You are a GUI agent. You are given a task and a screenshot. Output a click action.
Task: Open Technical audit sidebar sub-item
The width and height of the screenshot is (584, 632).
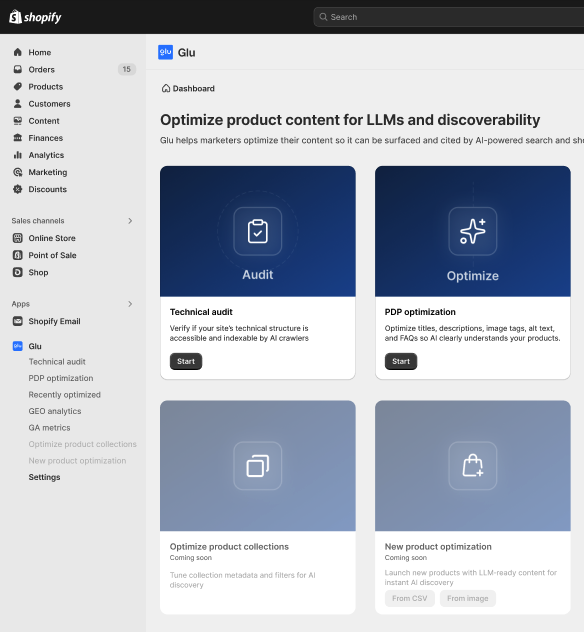click(x=57, y=362)
